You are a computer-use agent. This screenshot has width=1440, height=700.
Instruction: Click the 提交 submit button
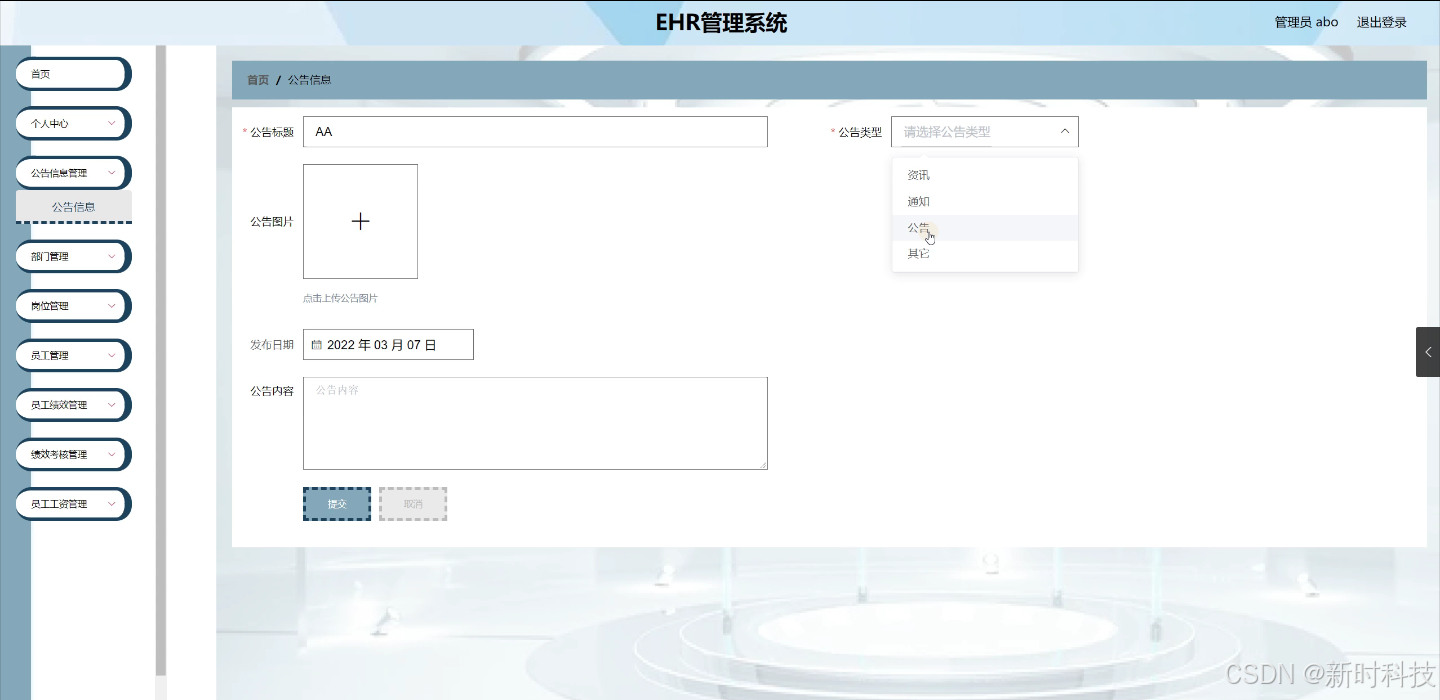pyautogui.click(x=336, y=503)
